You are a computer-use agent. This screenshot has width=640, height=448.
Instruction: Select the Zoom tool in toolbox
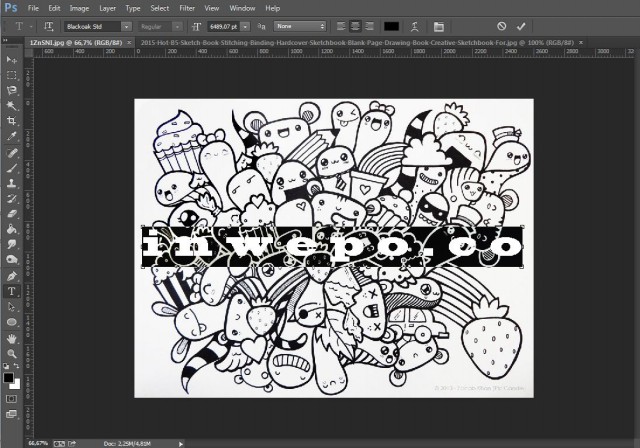click(12, 353)
